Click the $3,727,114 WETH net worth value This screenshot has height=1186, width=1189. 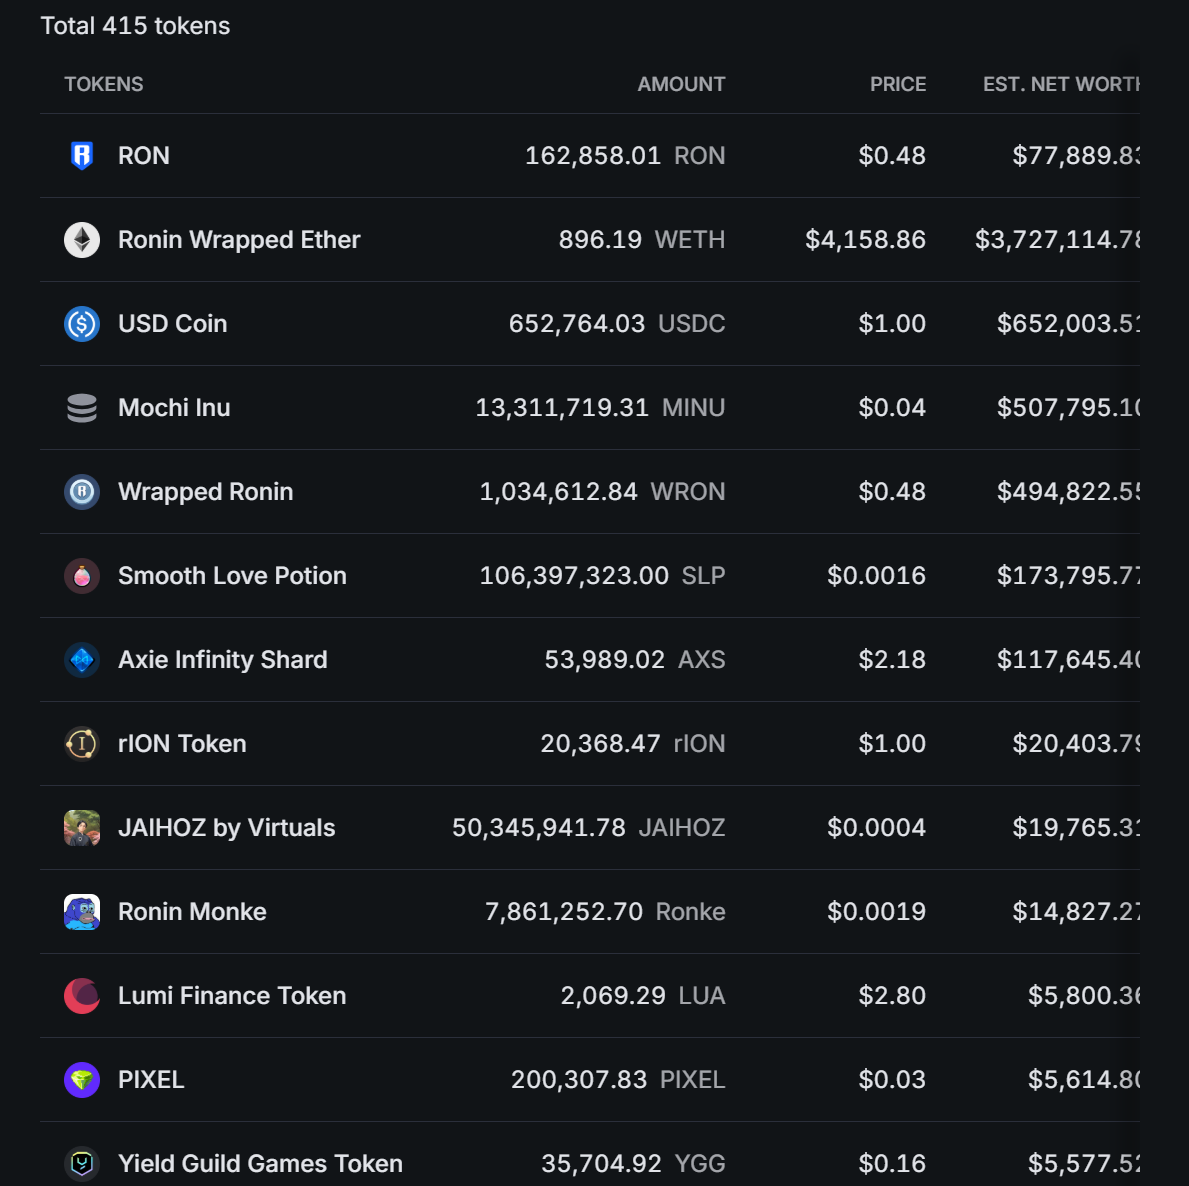click(x=1058, y=240)
